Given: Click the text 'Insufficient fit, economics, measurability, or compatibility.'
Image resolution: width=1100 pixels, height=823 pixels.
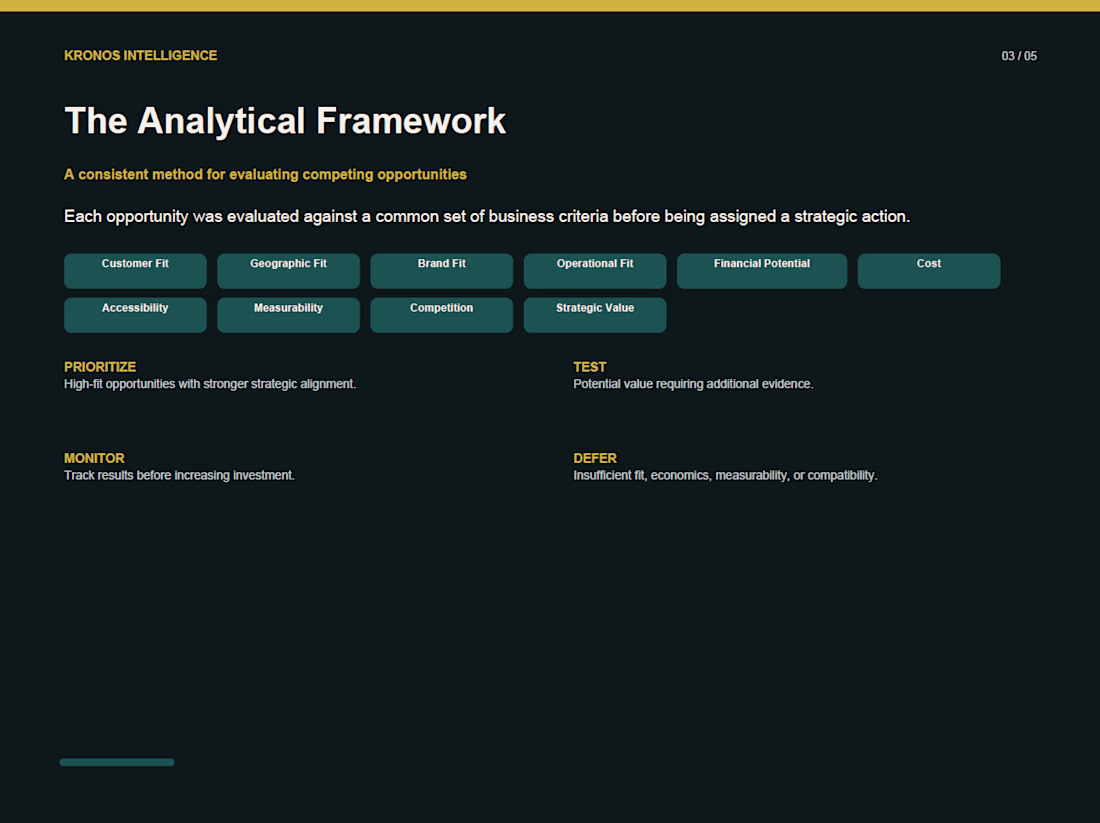Looking at the screenshot, I should click(725, 475).
